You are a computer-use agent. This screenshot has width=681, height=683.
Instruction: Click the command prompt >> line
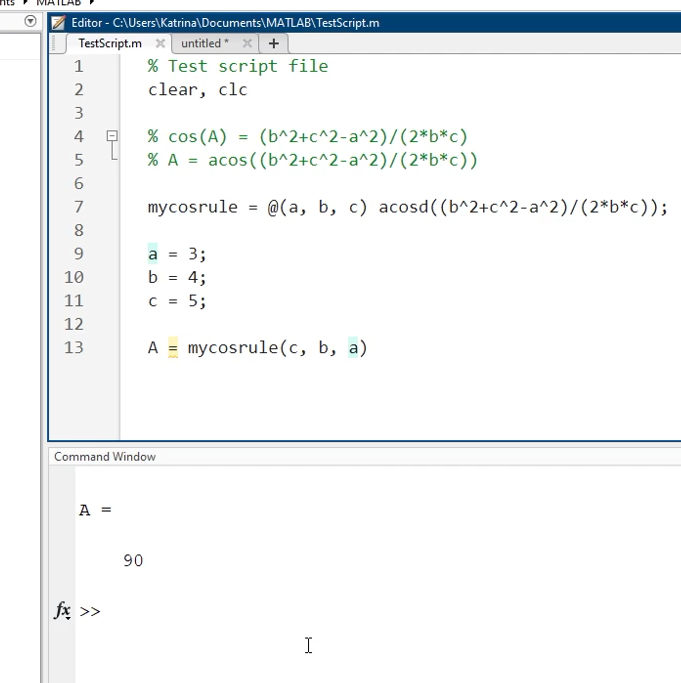pyautogui.click(x=90, y=612)
